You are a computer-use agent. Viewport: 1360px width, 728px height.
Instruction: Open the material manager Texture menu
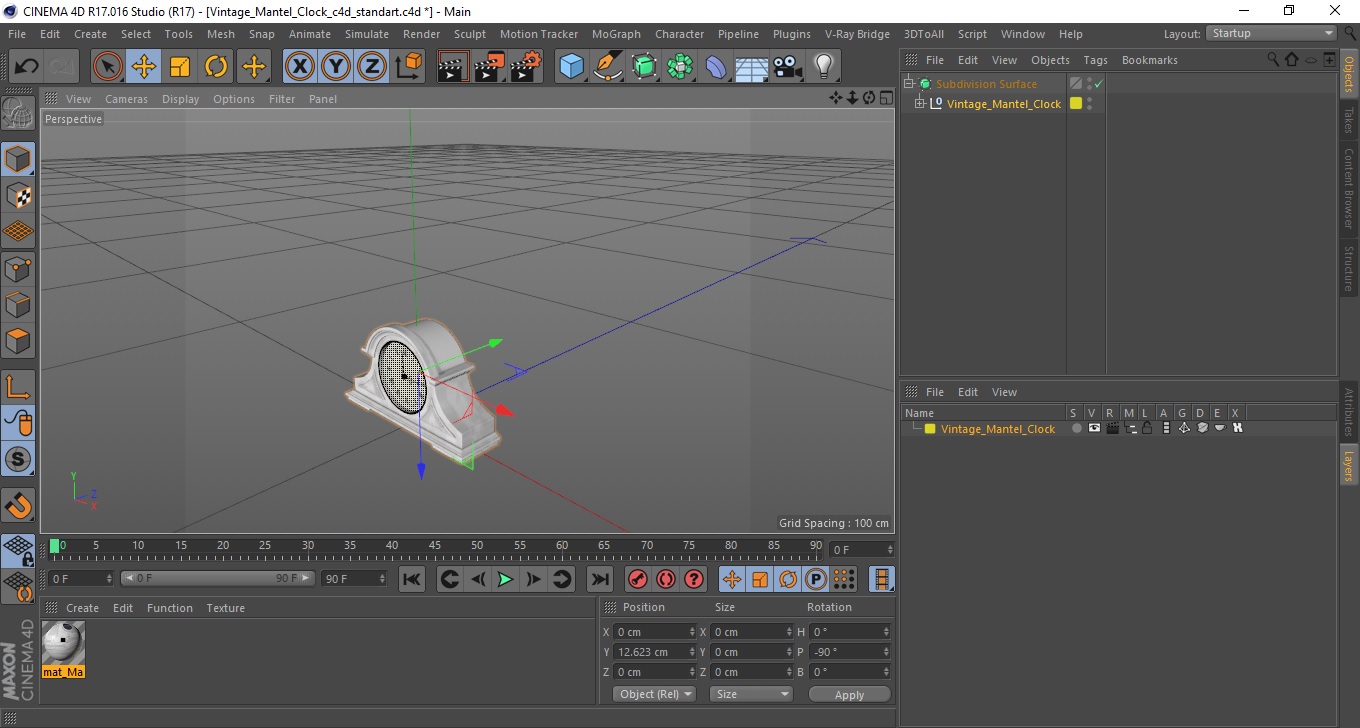point(225,608)
